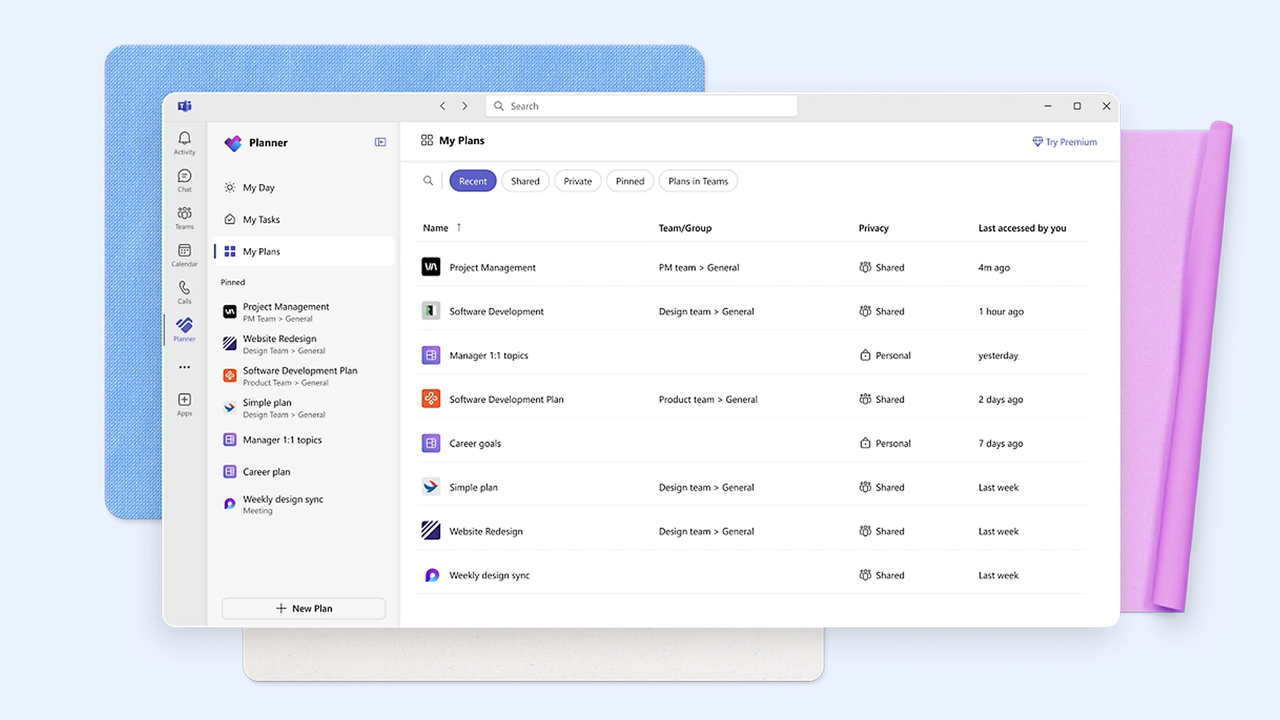Select the Shared filter tab

point(525,181)
